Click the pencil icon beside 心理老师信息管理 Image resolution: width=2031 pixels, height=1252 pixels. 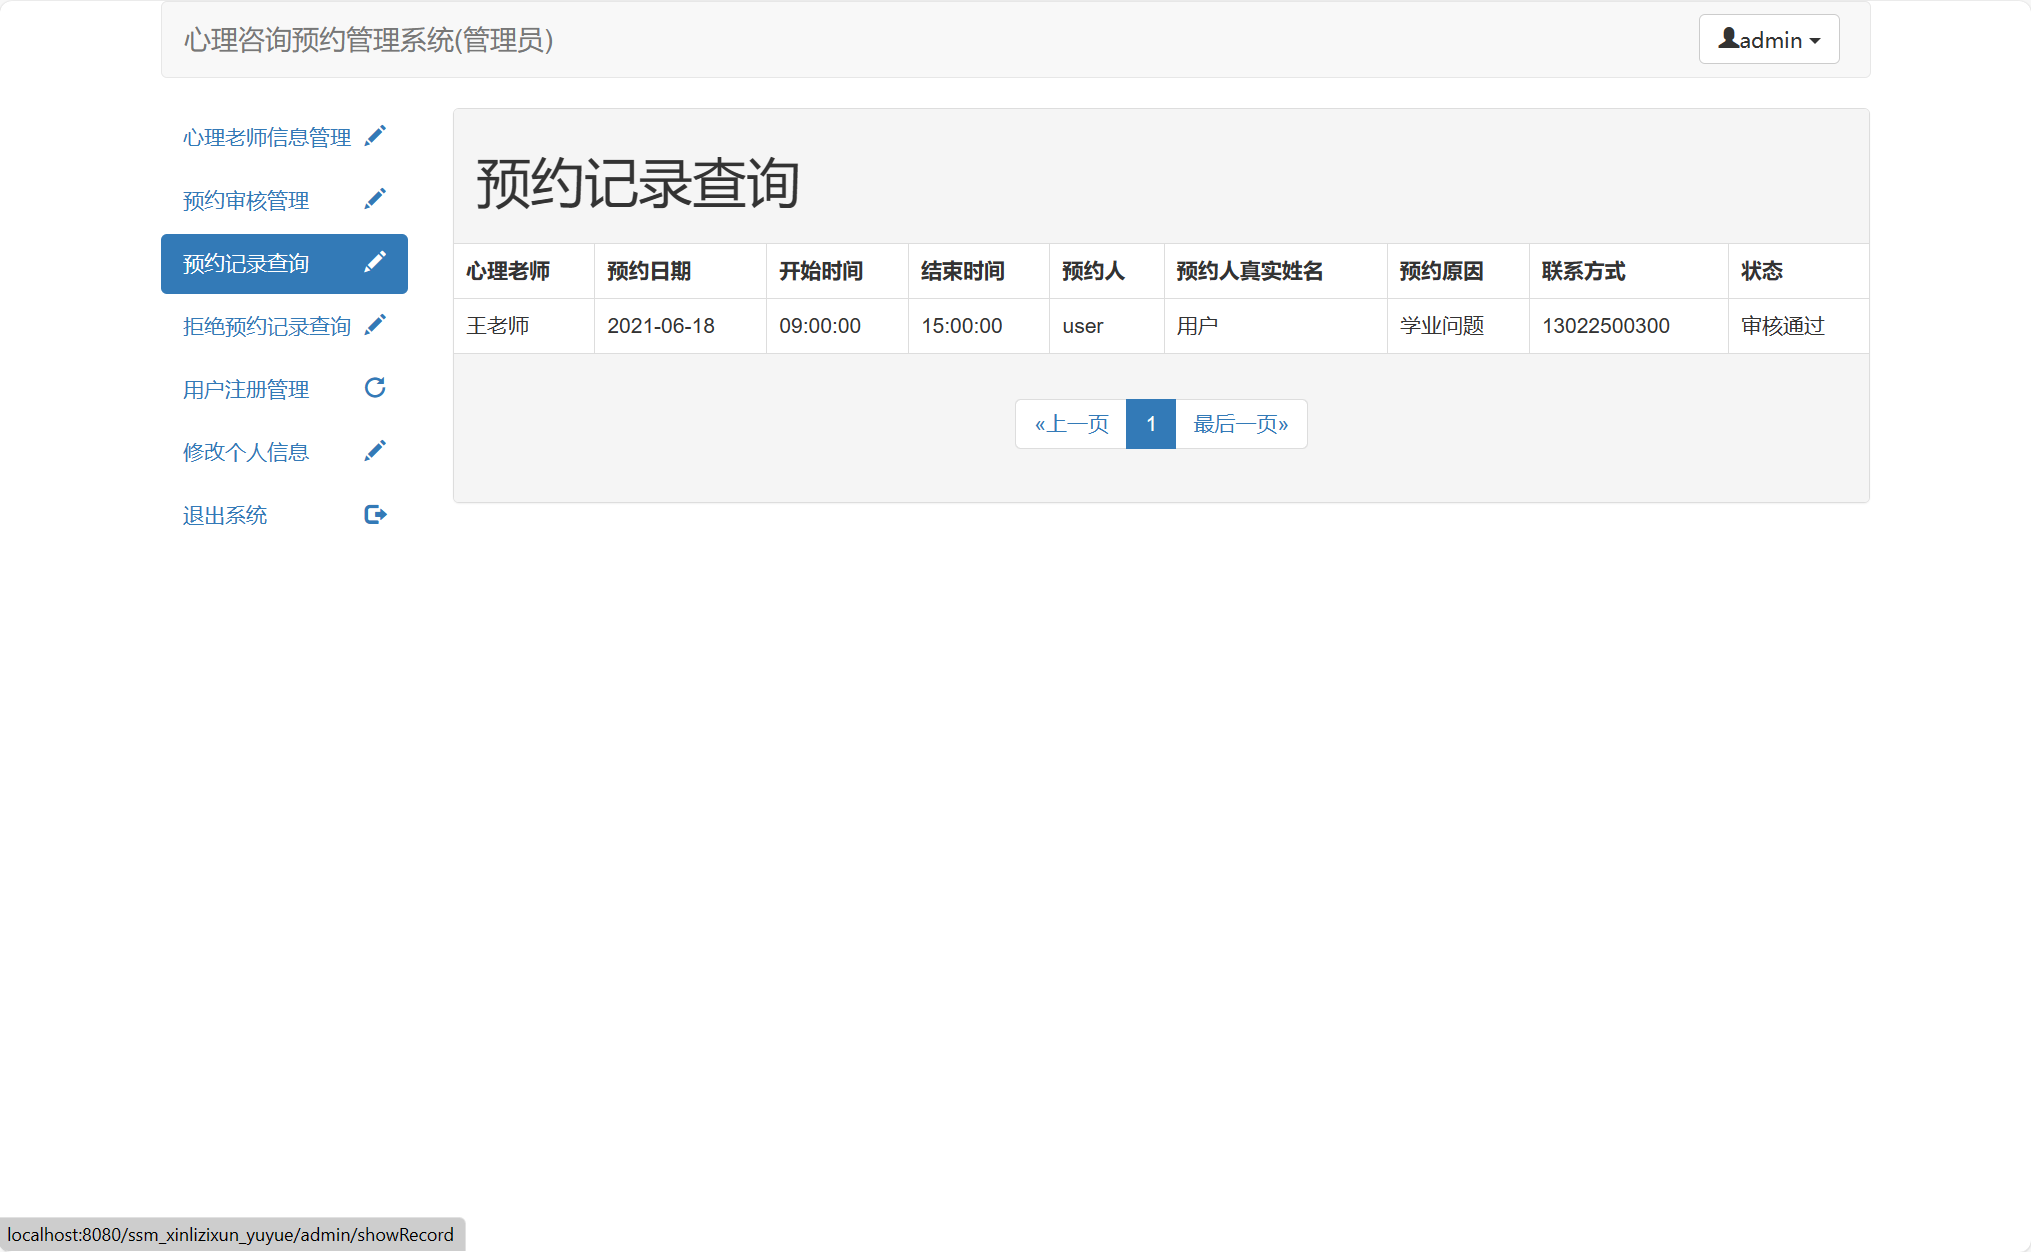[375, 135]
